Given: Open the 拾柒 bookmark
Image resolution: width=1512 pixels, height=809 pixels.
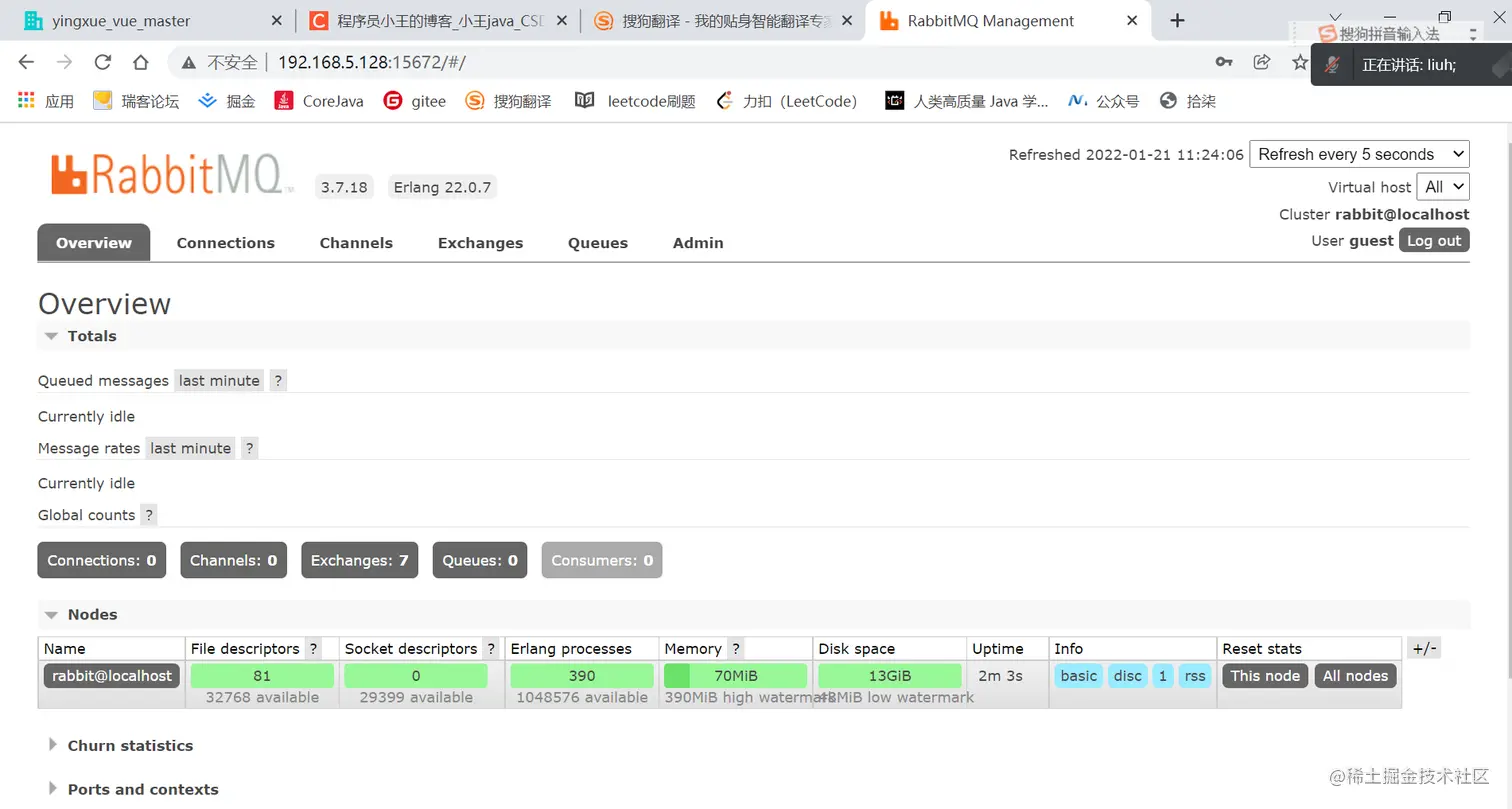Looking at the screenshot, I should click(x=1187, y=101).
